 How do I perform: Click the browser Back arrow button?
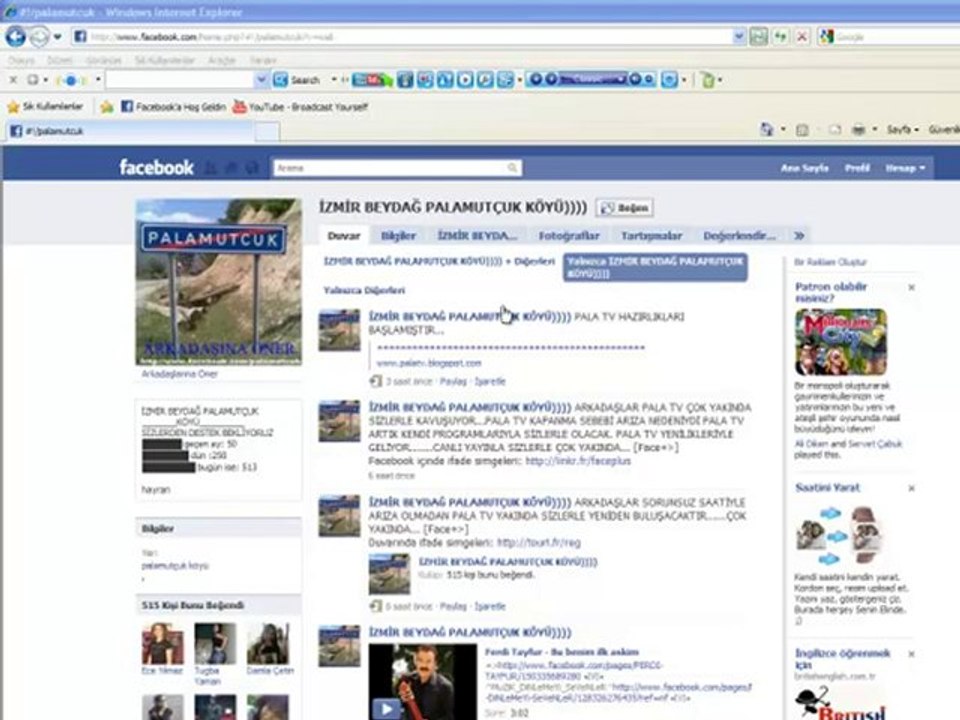(x=16, y=37)
